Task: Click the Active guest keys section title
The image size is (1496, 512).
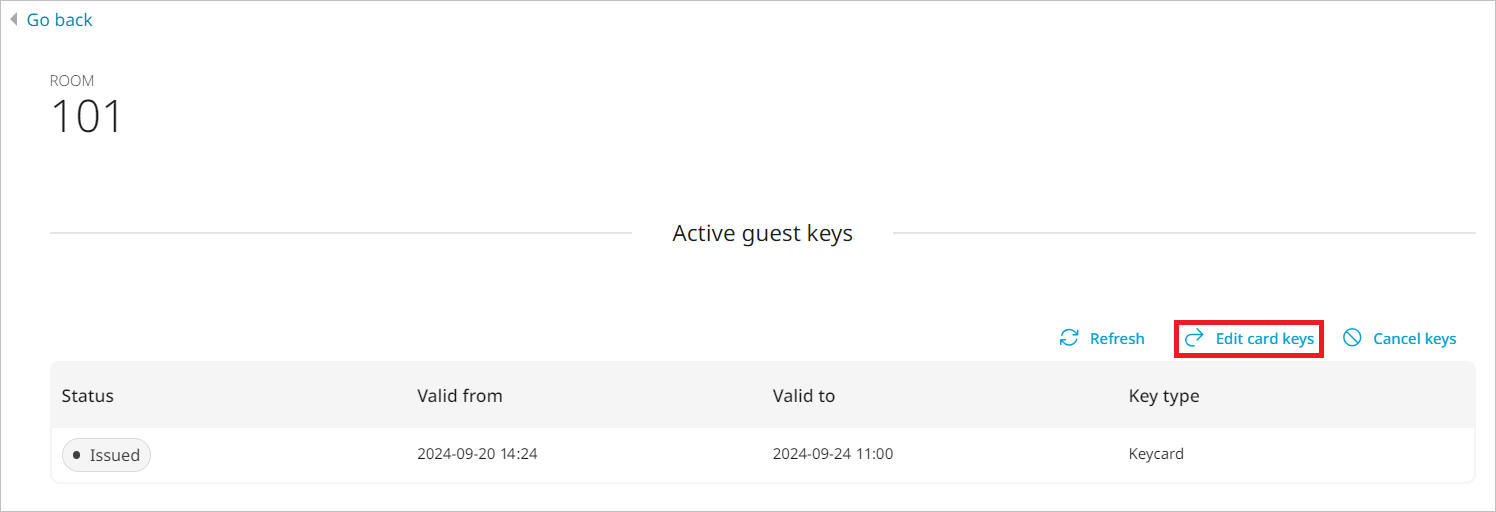Action: pyautogui.click(x=762, y=234)
